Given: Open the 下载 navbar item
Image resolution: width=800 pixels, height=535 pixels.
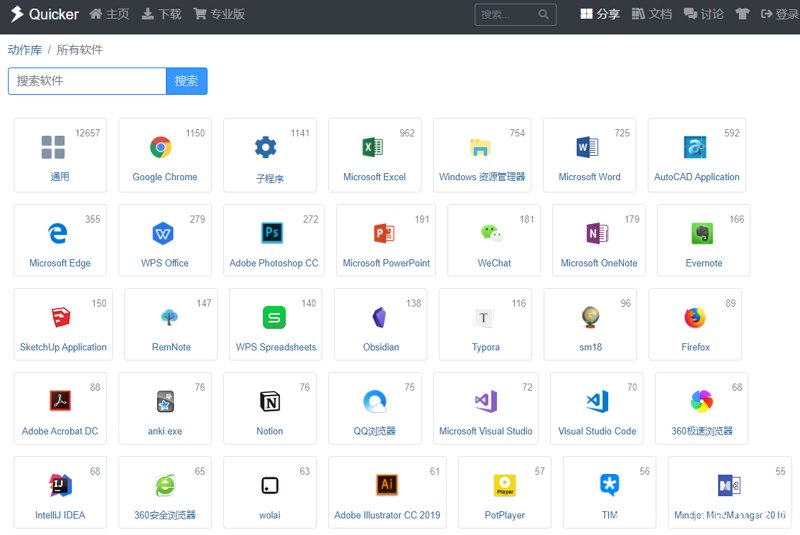Looking at the screenshot, I should (x=162, y=14).
